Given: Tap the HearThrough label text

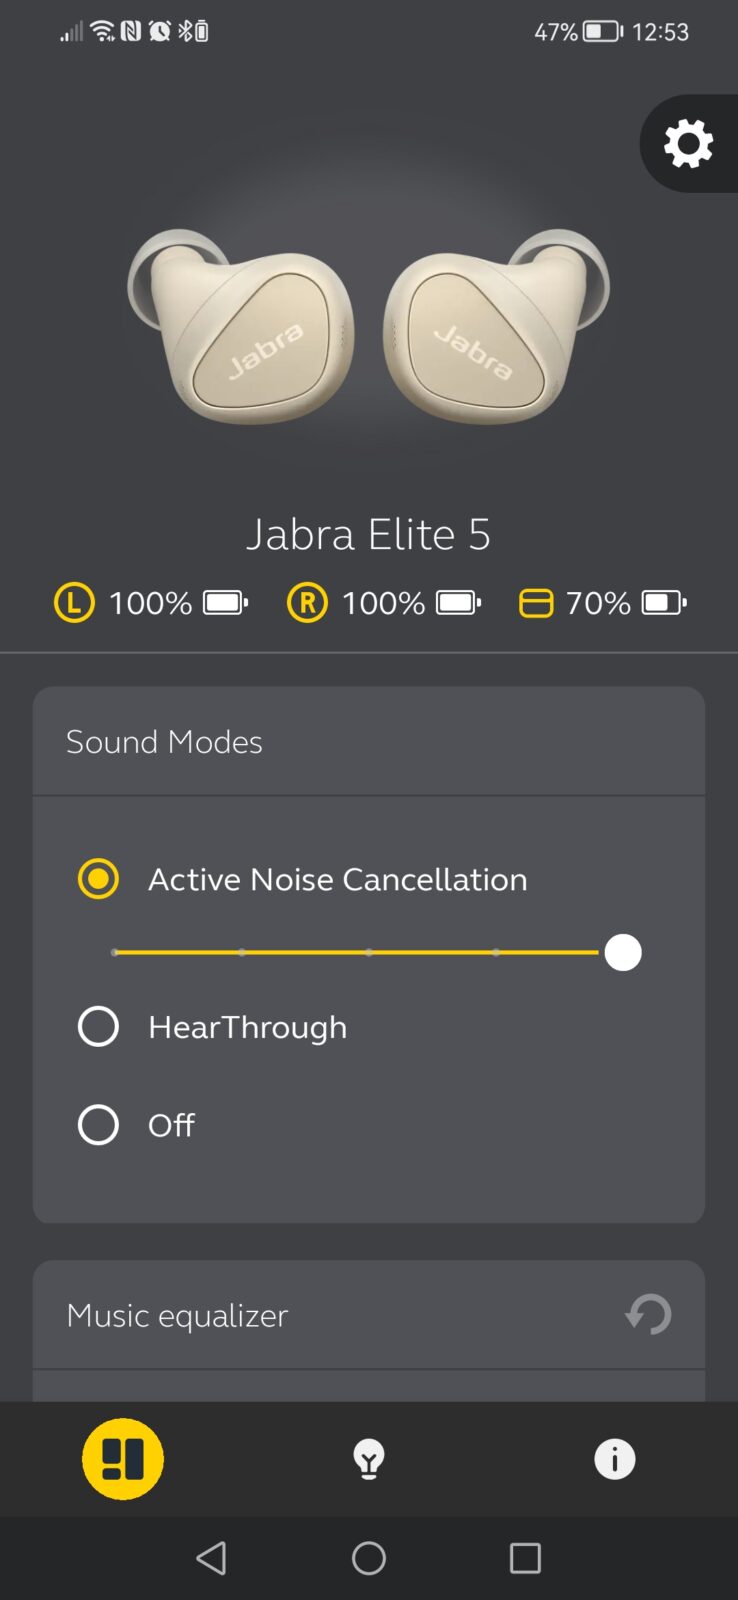Looking at the screenshot, I should click(x=247, y=1027).
